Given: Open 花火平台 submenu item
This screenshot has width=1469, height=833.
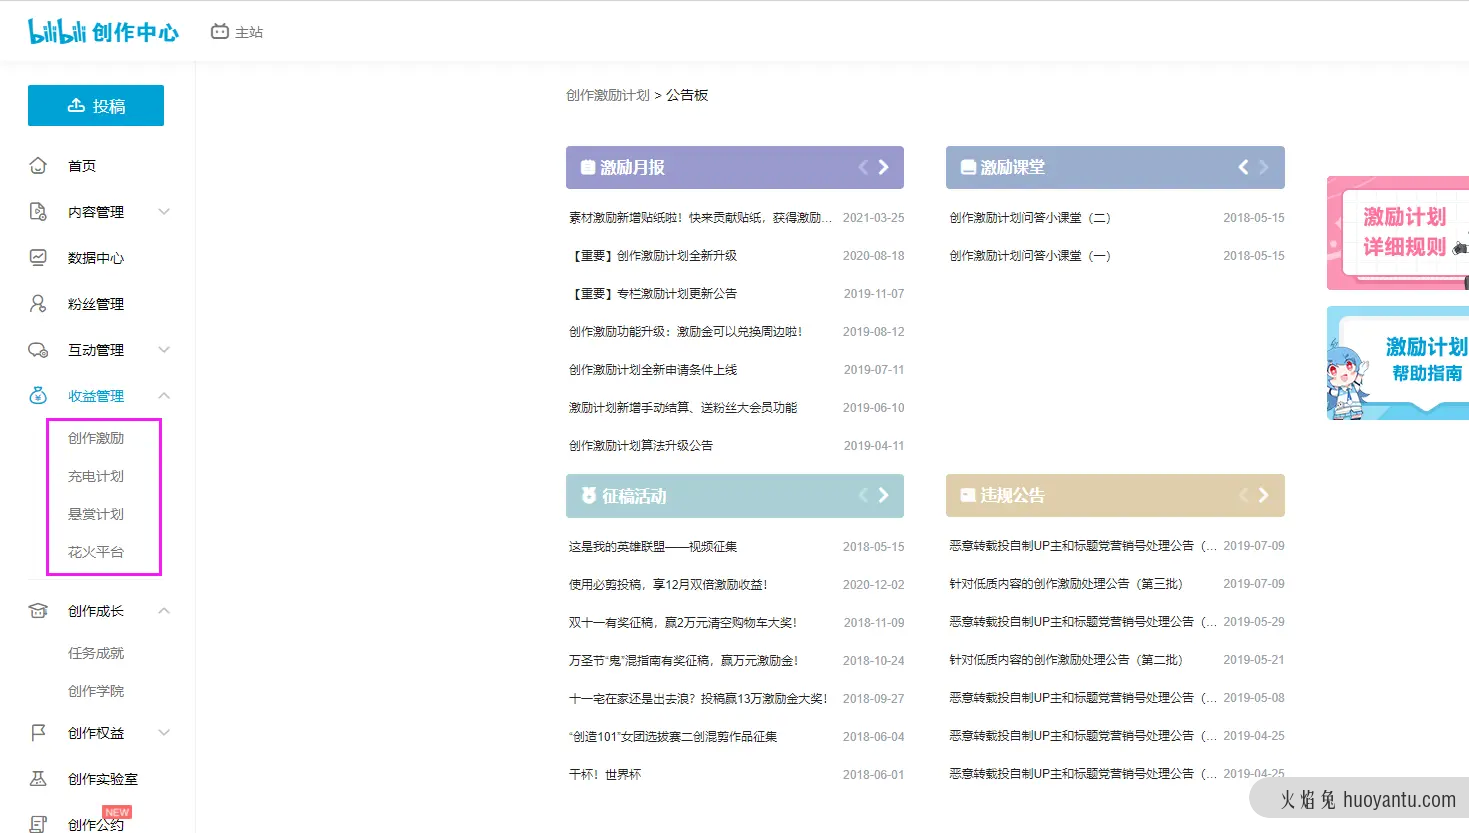Looking at the screenshot, I should tap(96, 552).
